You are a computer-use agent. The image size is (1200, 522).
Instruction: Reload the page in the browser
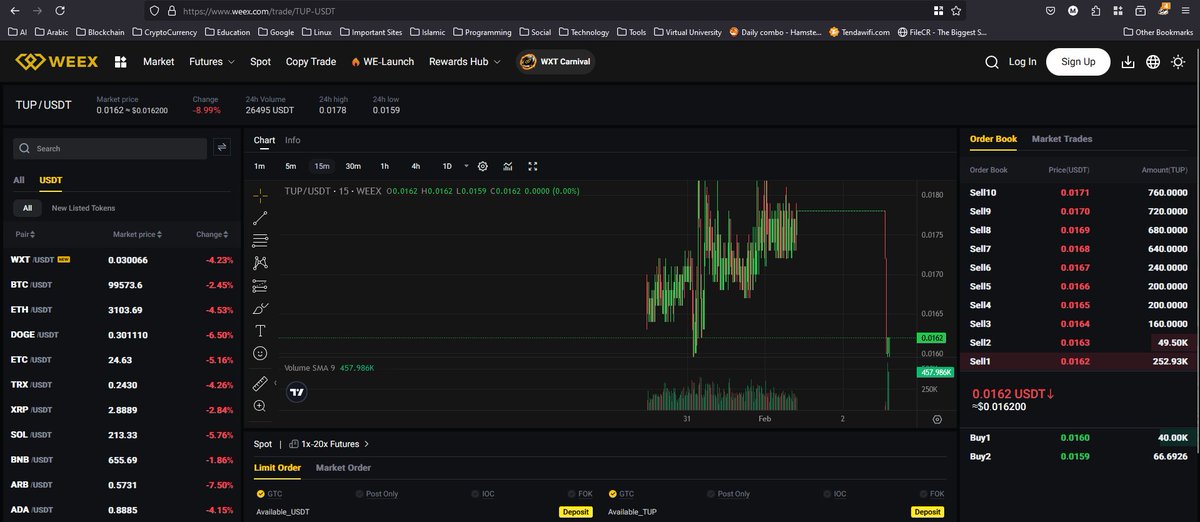[x=61, y=10]
